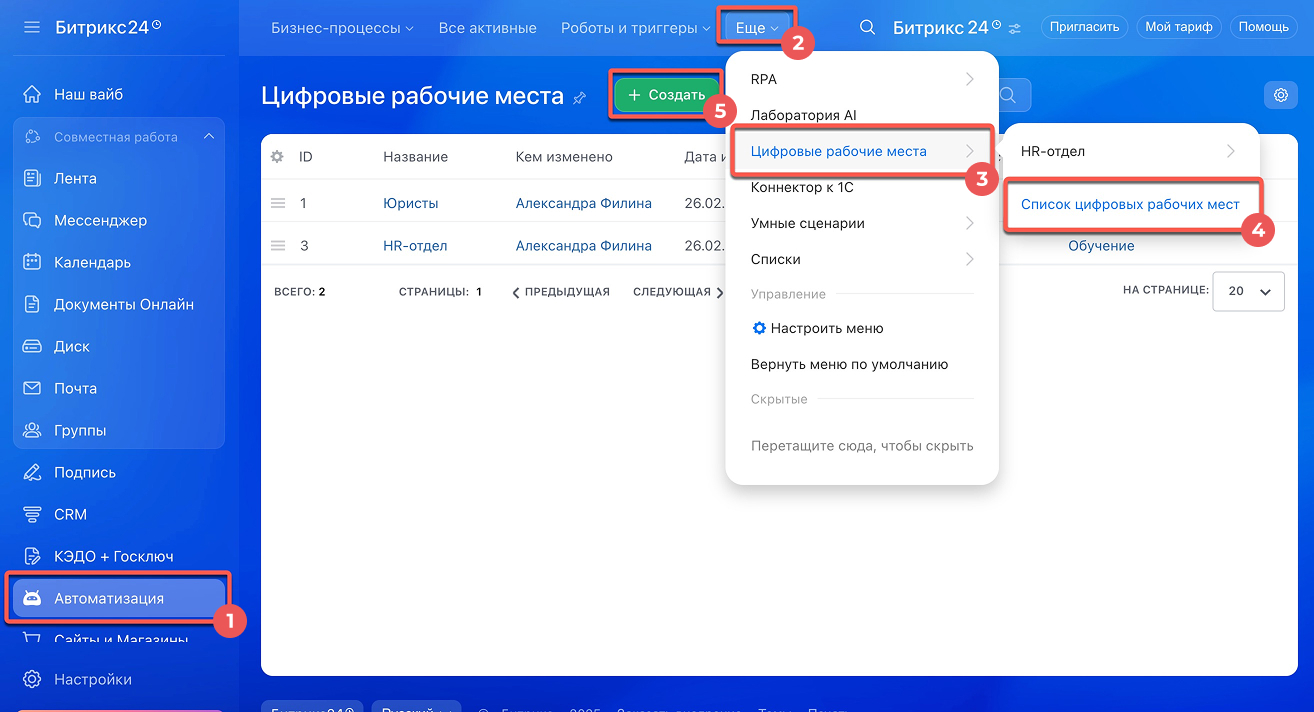Click the green Создать button
The width and height of the screenshot is (1314, 712).
(666, 95)
